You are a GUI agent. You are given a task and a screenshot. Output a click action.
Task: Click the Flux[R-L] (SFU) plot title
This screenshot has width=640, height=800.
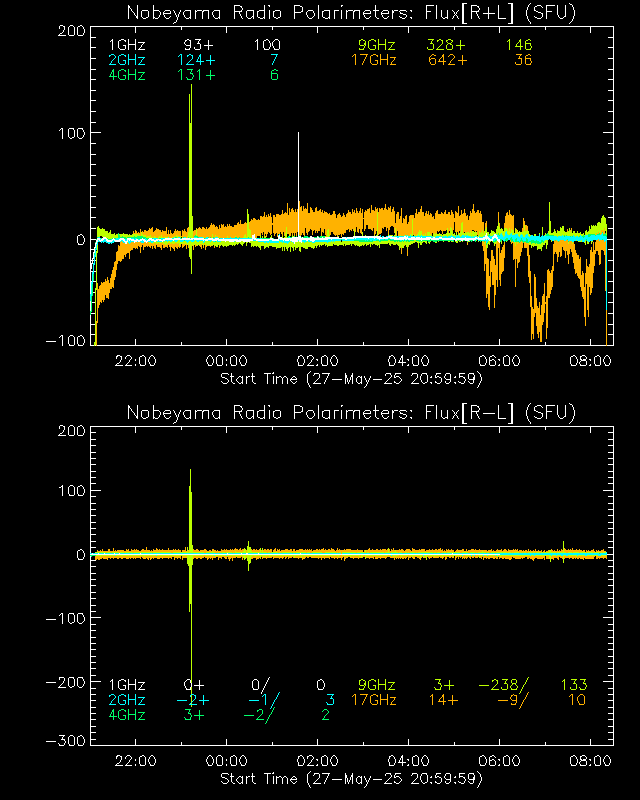(351, 412)
